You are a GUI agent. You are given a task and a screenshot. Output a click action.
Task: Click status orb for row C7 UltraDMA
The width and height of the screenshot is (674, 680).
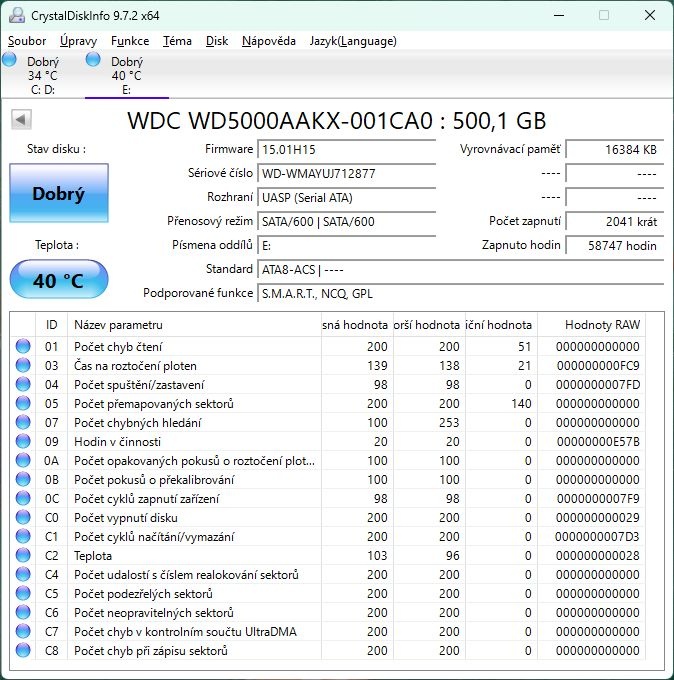[x=23, y=631]
